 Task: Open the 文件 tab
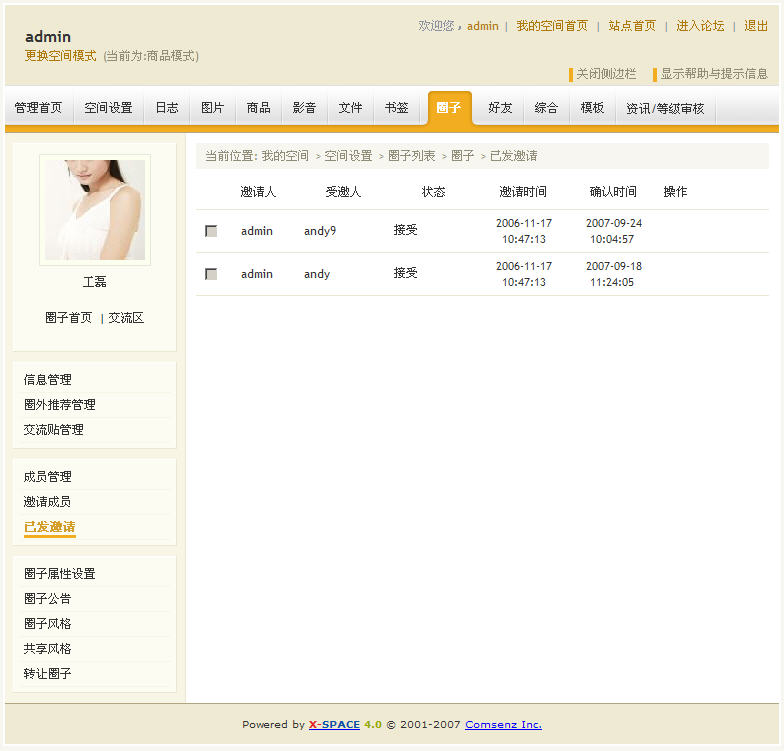pos(350,108)
